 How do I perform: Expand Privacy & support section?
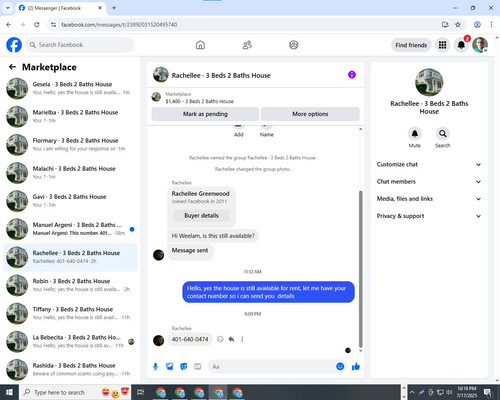point(429,216)
